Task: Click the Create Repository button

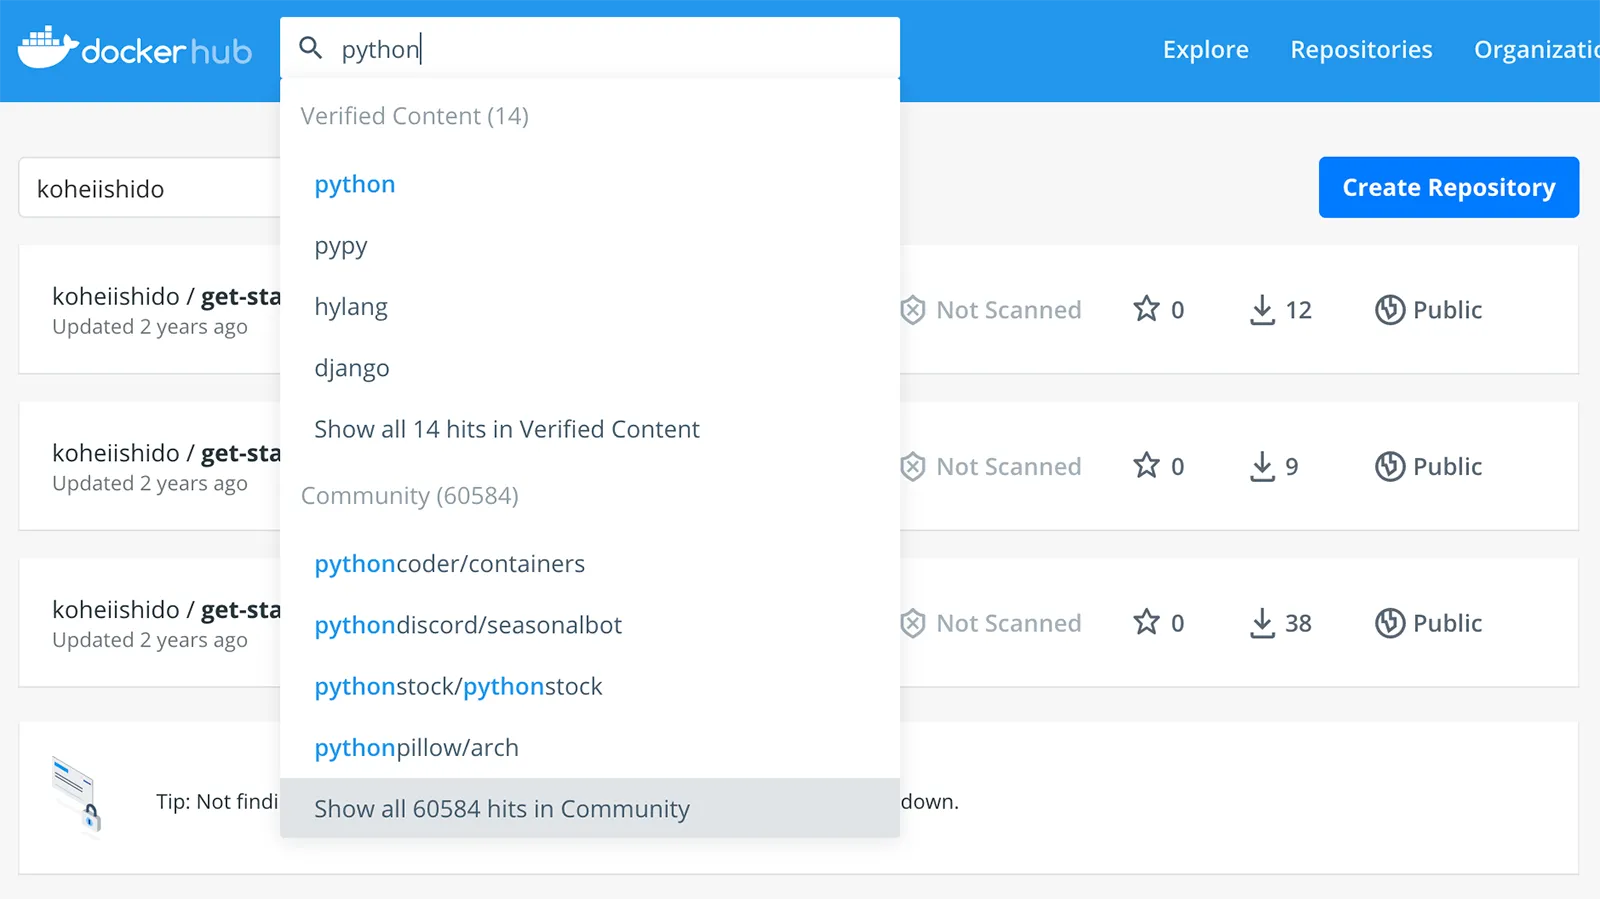Action: pos(1448,187)
